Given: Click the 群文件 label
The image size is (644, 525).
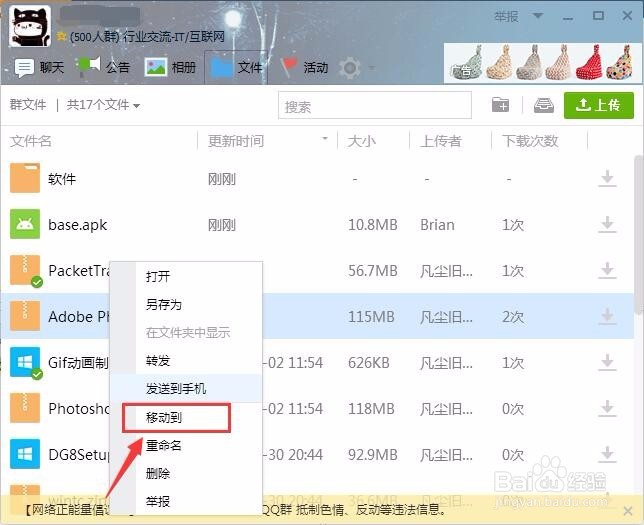Looking at the screenshot, I should point(28,105).
